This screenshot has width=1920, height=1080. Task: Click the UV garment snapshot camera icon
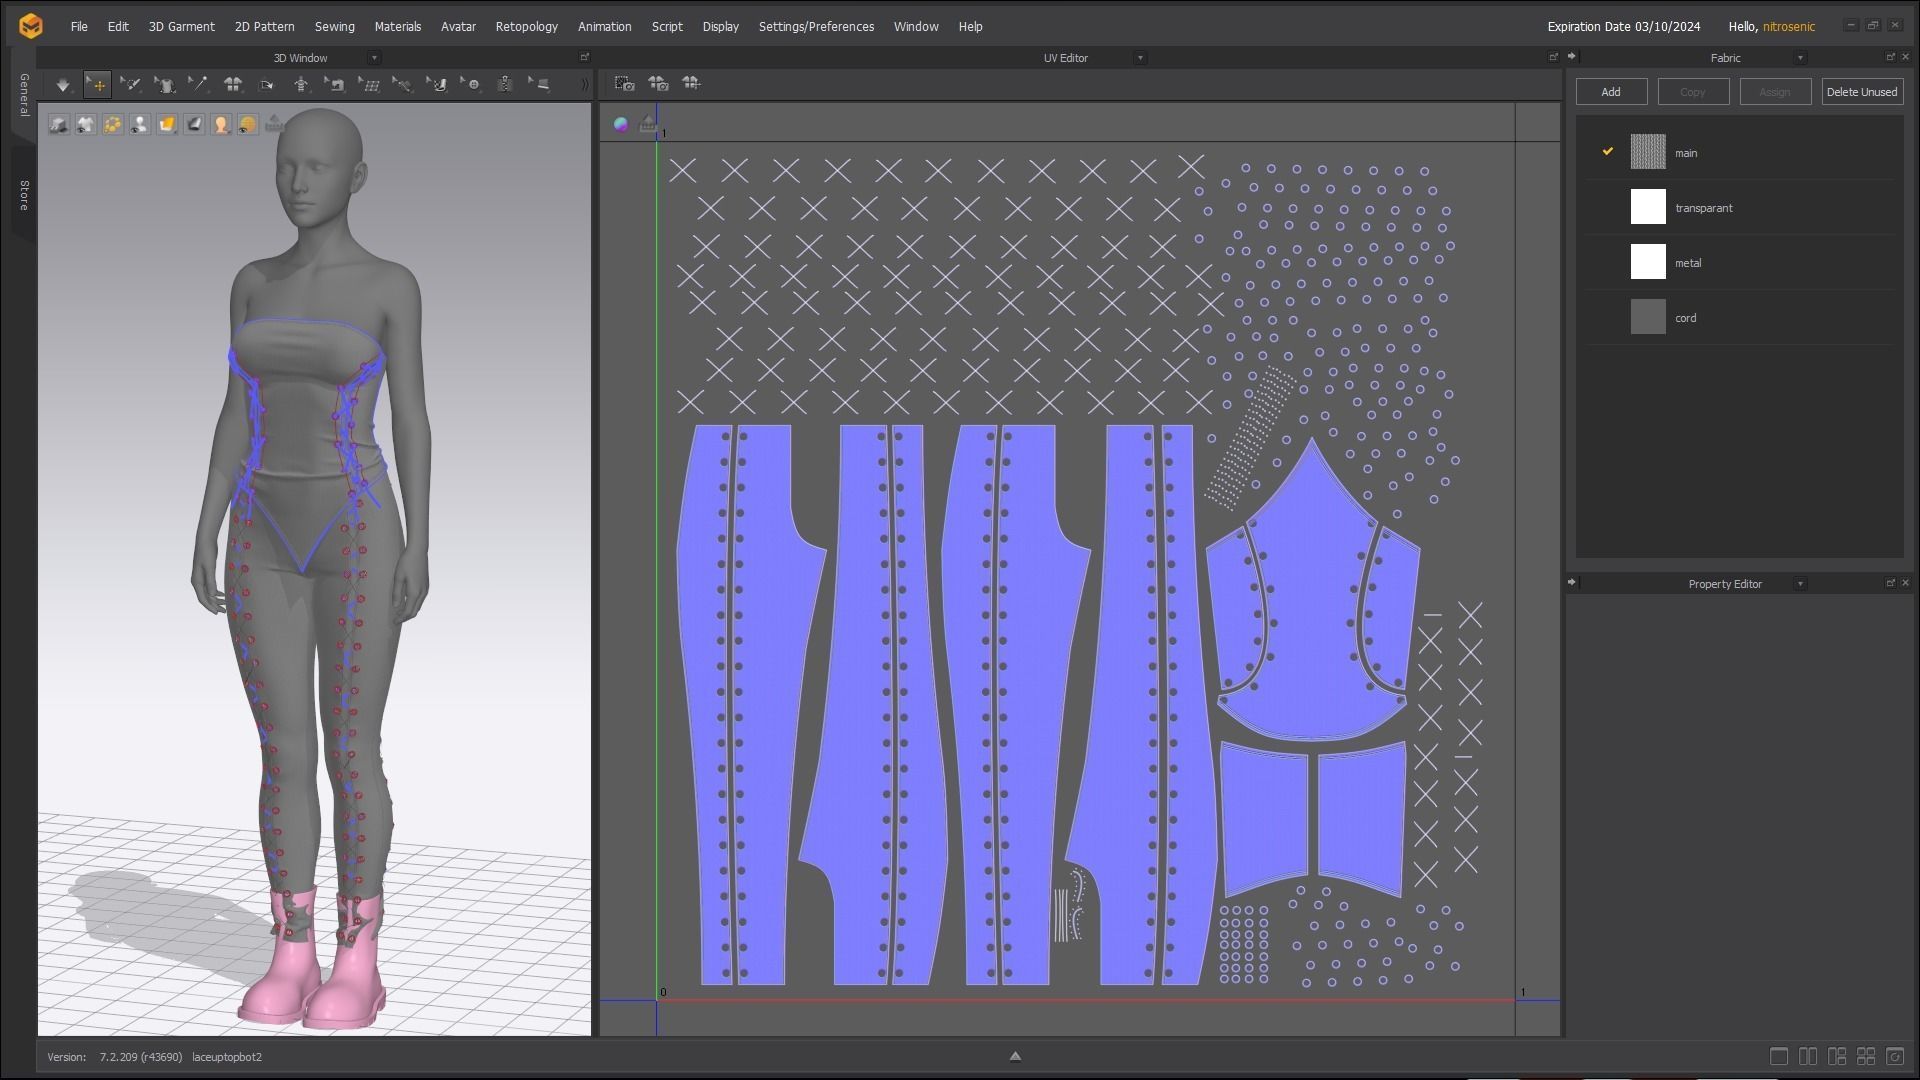tap(658, 84)
